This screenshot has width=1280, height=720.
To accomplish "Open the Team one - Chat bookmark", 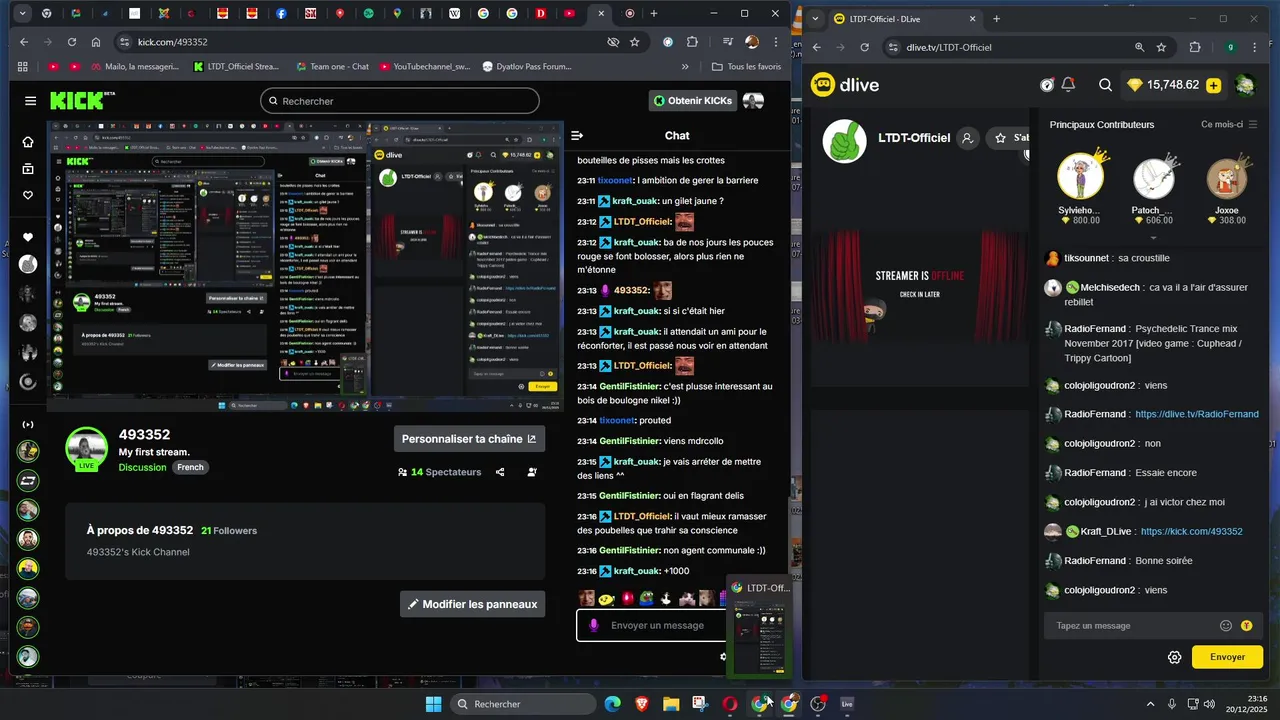I will [x=333, y=67].
